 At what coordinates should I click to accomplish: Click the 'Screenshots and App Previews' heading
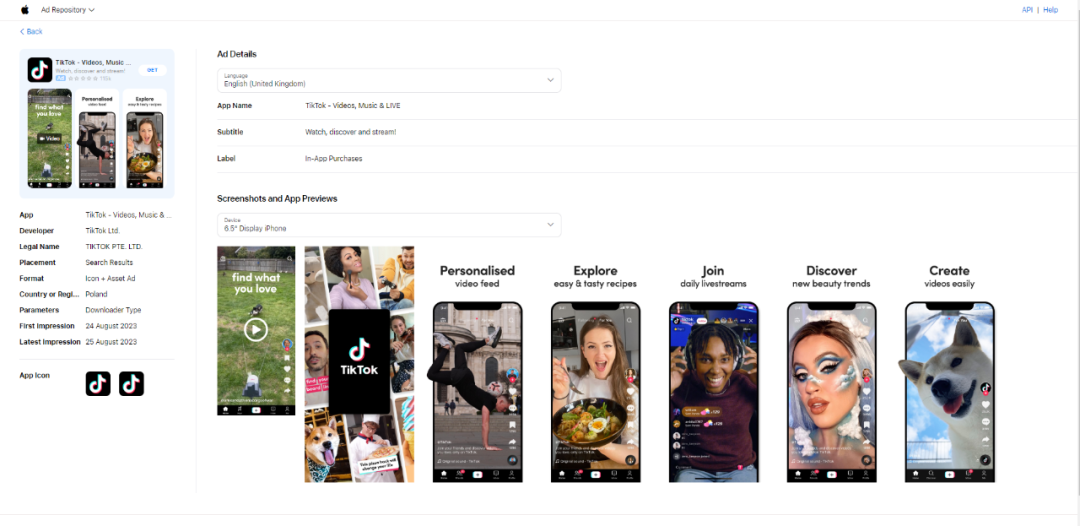click(277, 198)
